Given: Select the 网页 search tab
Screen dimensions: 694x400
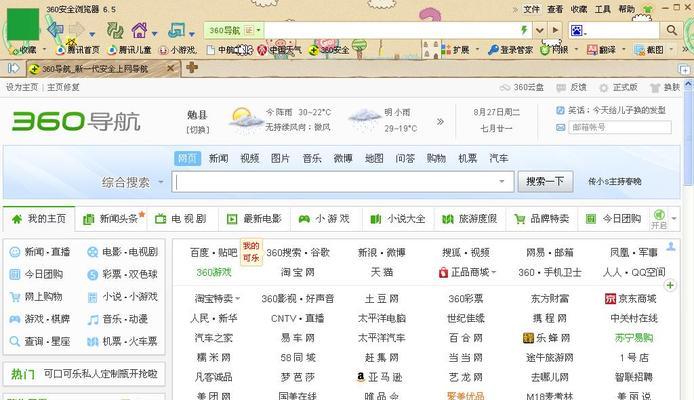Looking at the screenshot, I should [188, 158].
